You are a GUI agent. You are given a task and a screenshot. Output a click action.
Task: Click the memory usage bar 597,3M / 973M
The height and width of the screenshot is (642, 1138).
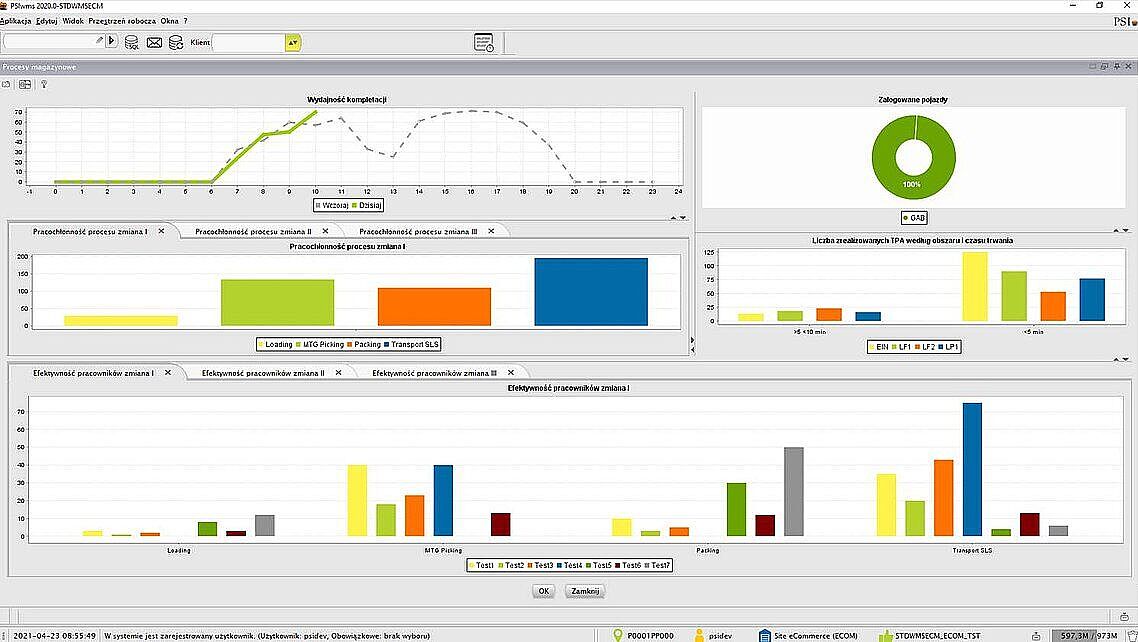(1084, 636)
